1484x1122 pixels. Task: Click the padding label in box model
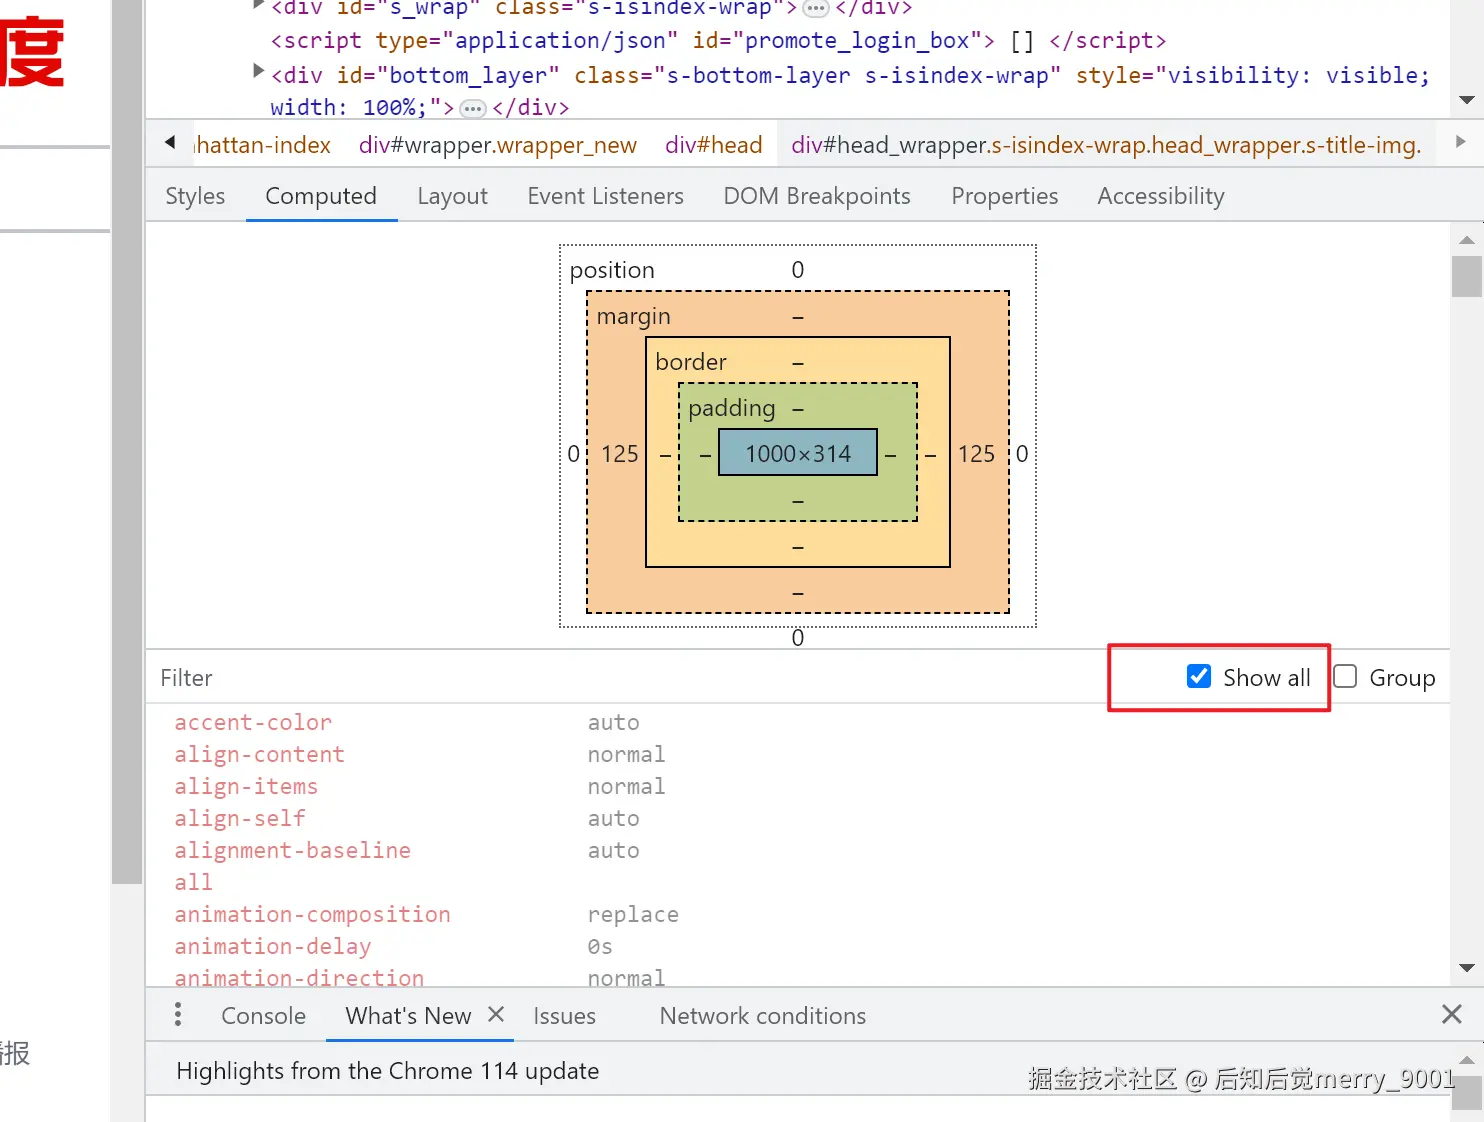click(x=731, y=408)
